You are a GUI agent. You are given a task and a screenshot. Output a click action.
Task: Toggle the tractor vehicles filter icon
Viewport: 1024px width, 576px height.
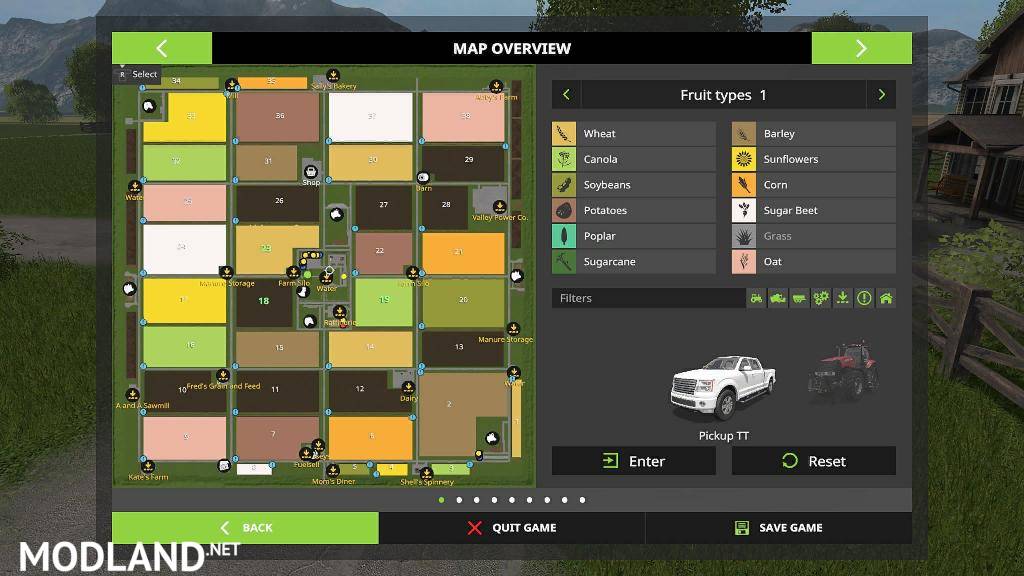756,298
